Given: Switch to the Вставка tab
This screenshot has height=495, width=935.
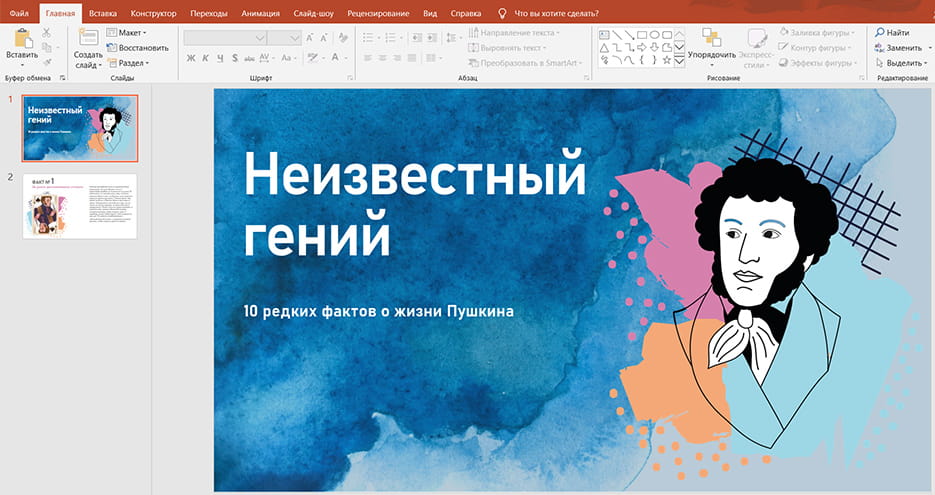Looking at the screenshot, I should click(x=102, y=13).
